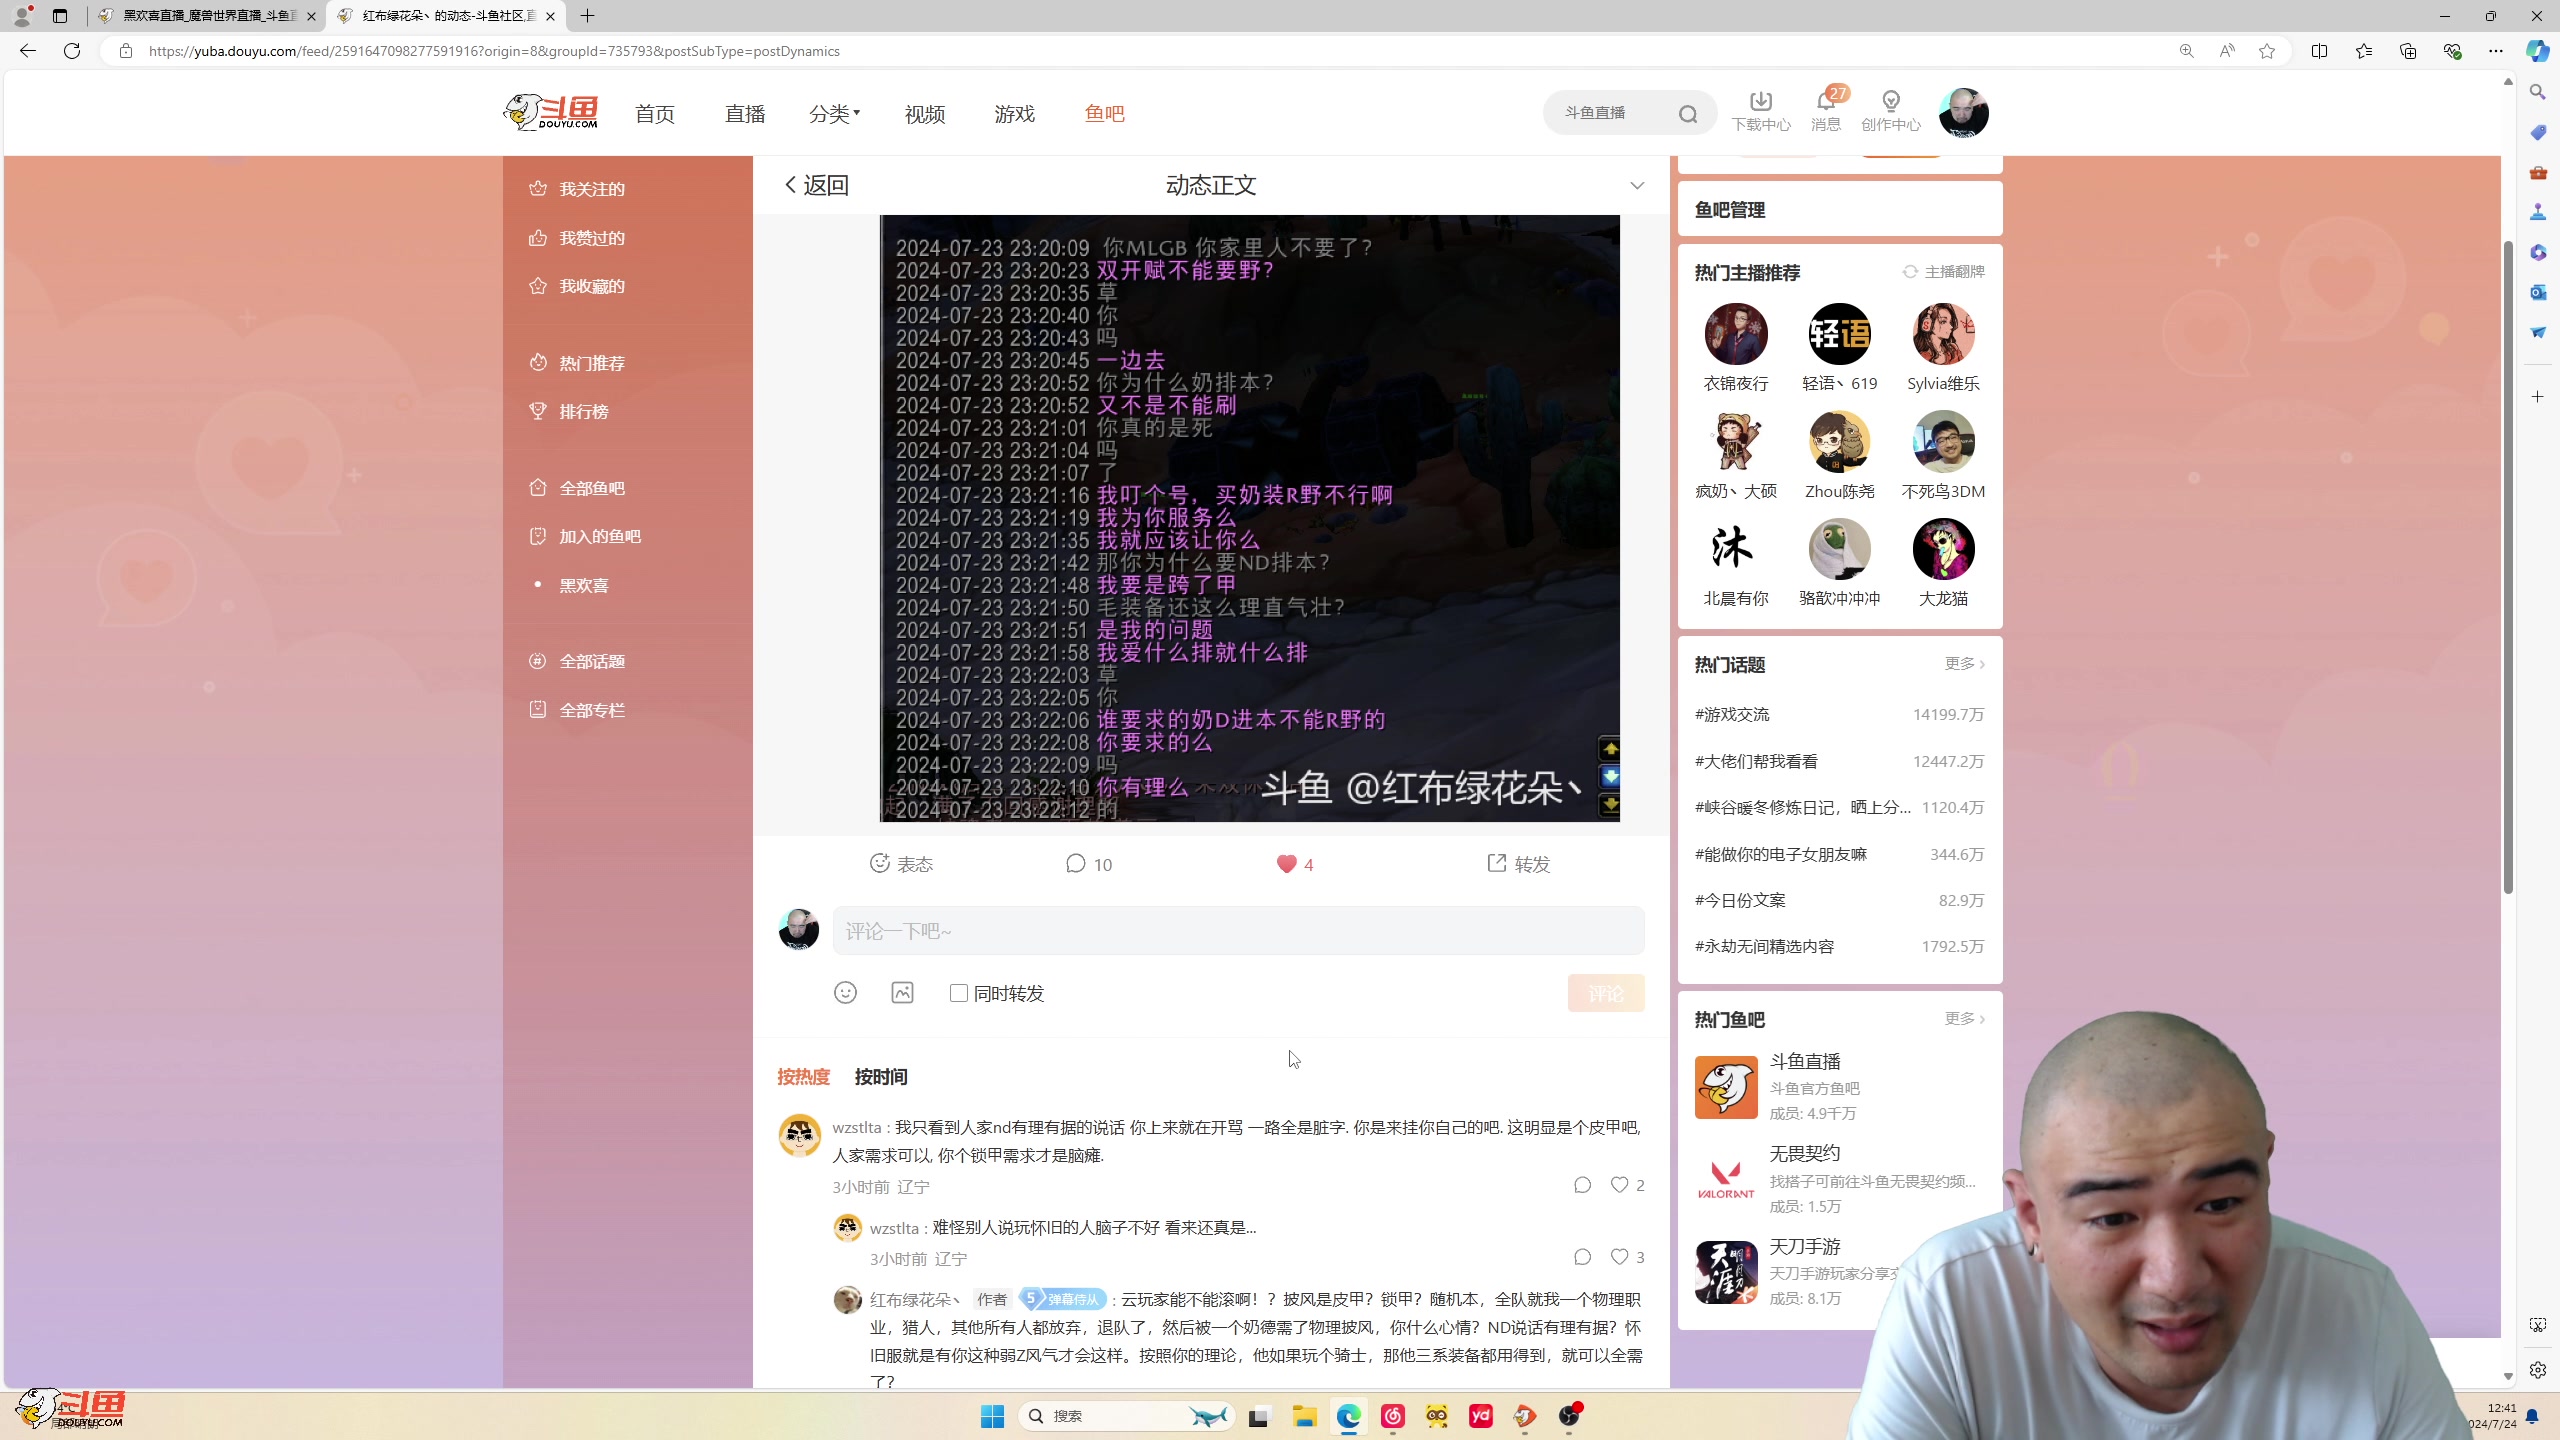Viewport: 2560px width, 1440px height.
Task: Open topic #大佬们帮我看看
Action: click(1756, 761)
